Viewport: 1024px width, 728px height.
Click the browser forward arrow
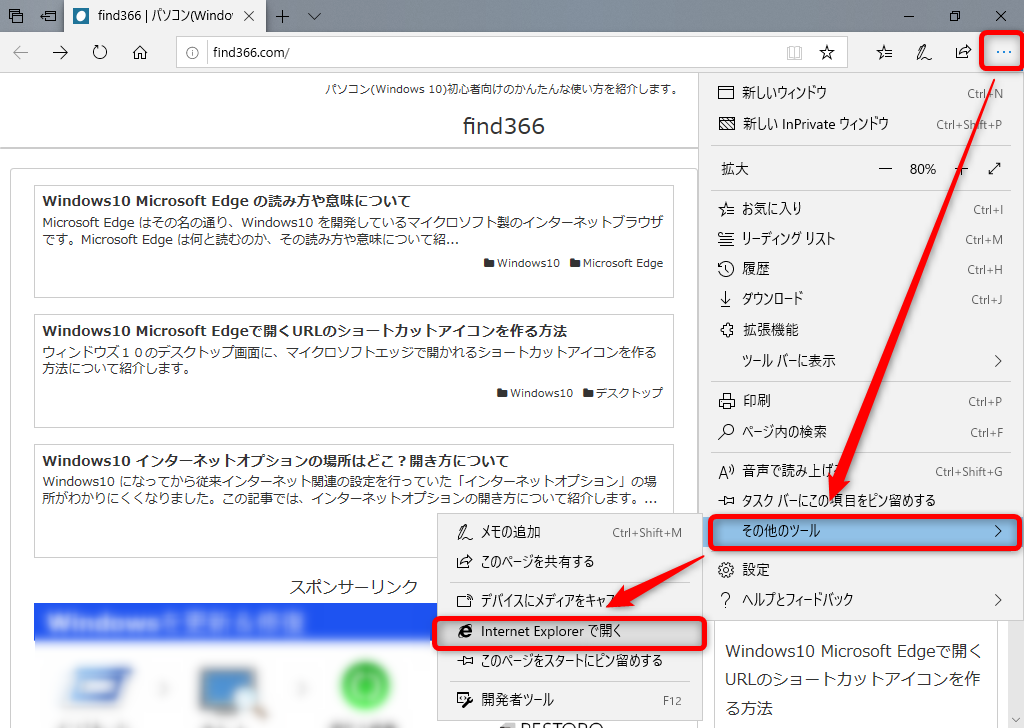click(60, 52)
